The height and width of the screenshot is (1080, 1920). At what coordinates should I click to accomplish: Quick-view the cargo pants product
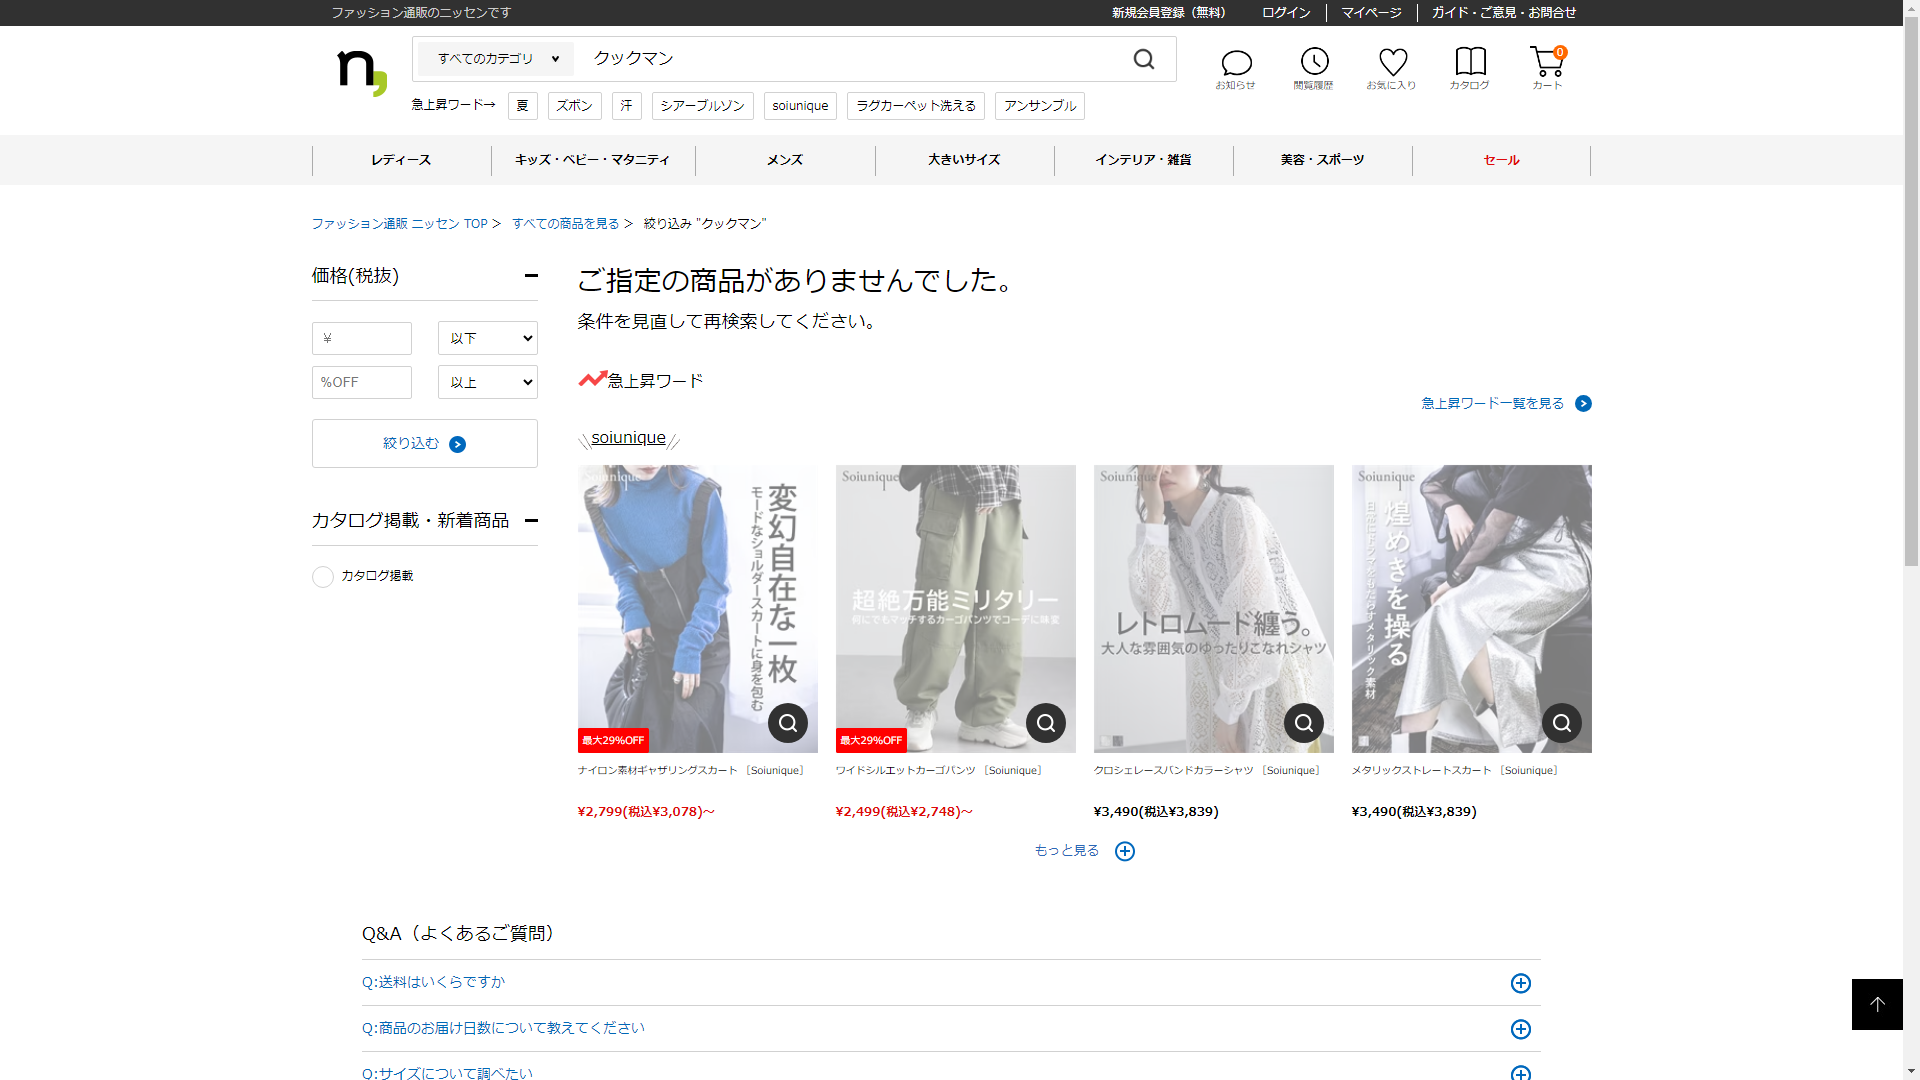click(x=1045, y=723)
